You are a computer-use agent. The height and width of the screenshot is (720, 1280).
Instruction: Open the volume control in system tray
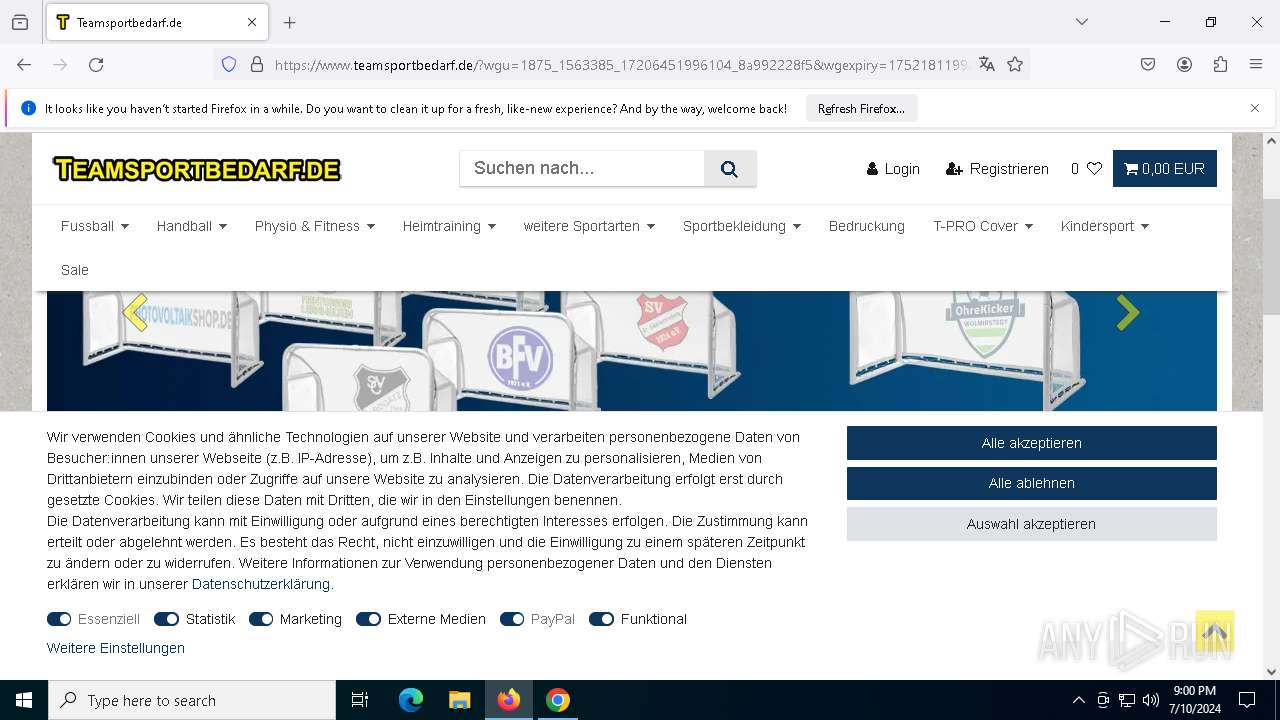click(1151, 700)
